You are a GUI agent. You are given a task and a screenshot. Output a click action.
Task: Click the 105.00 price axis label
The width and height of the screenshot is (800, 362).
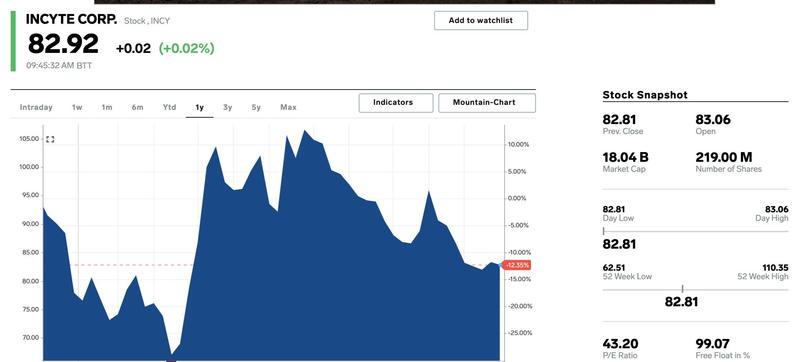click(x=30, y=139)
